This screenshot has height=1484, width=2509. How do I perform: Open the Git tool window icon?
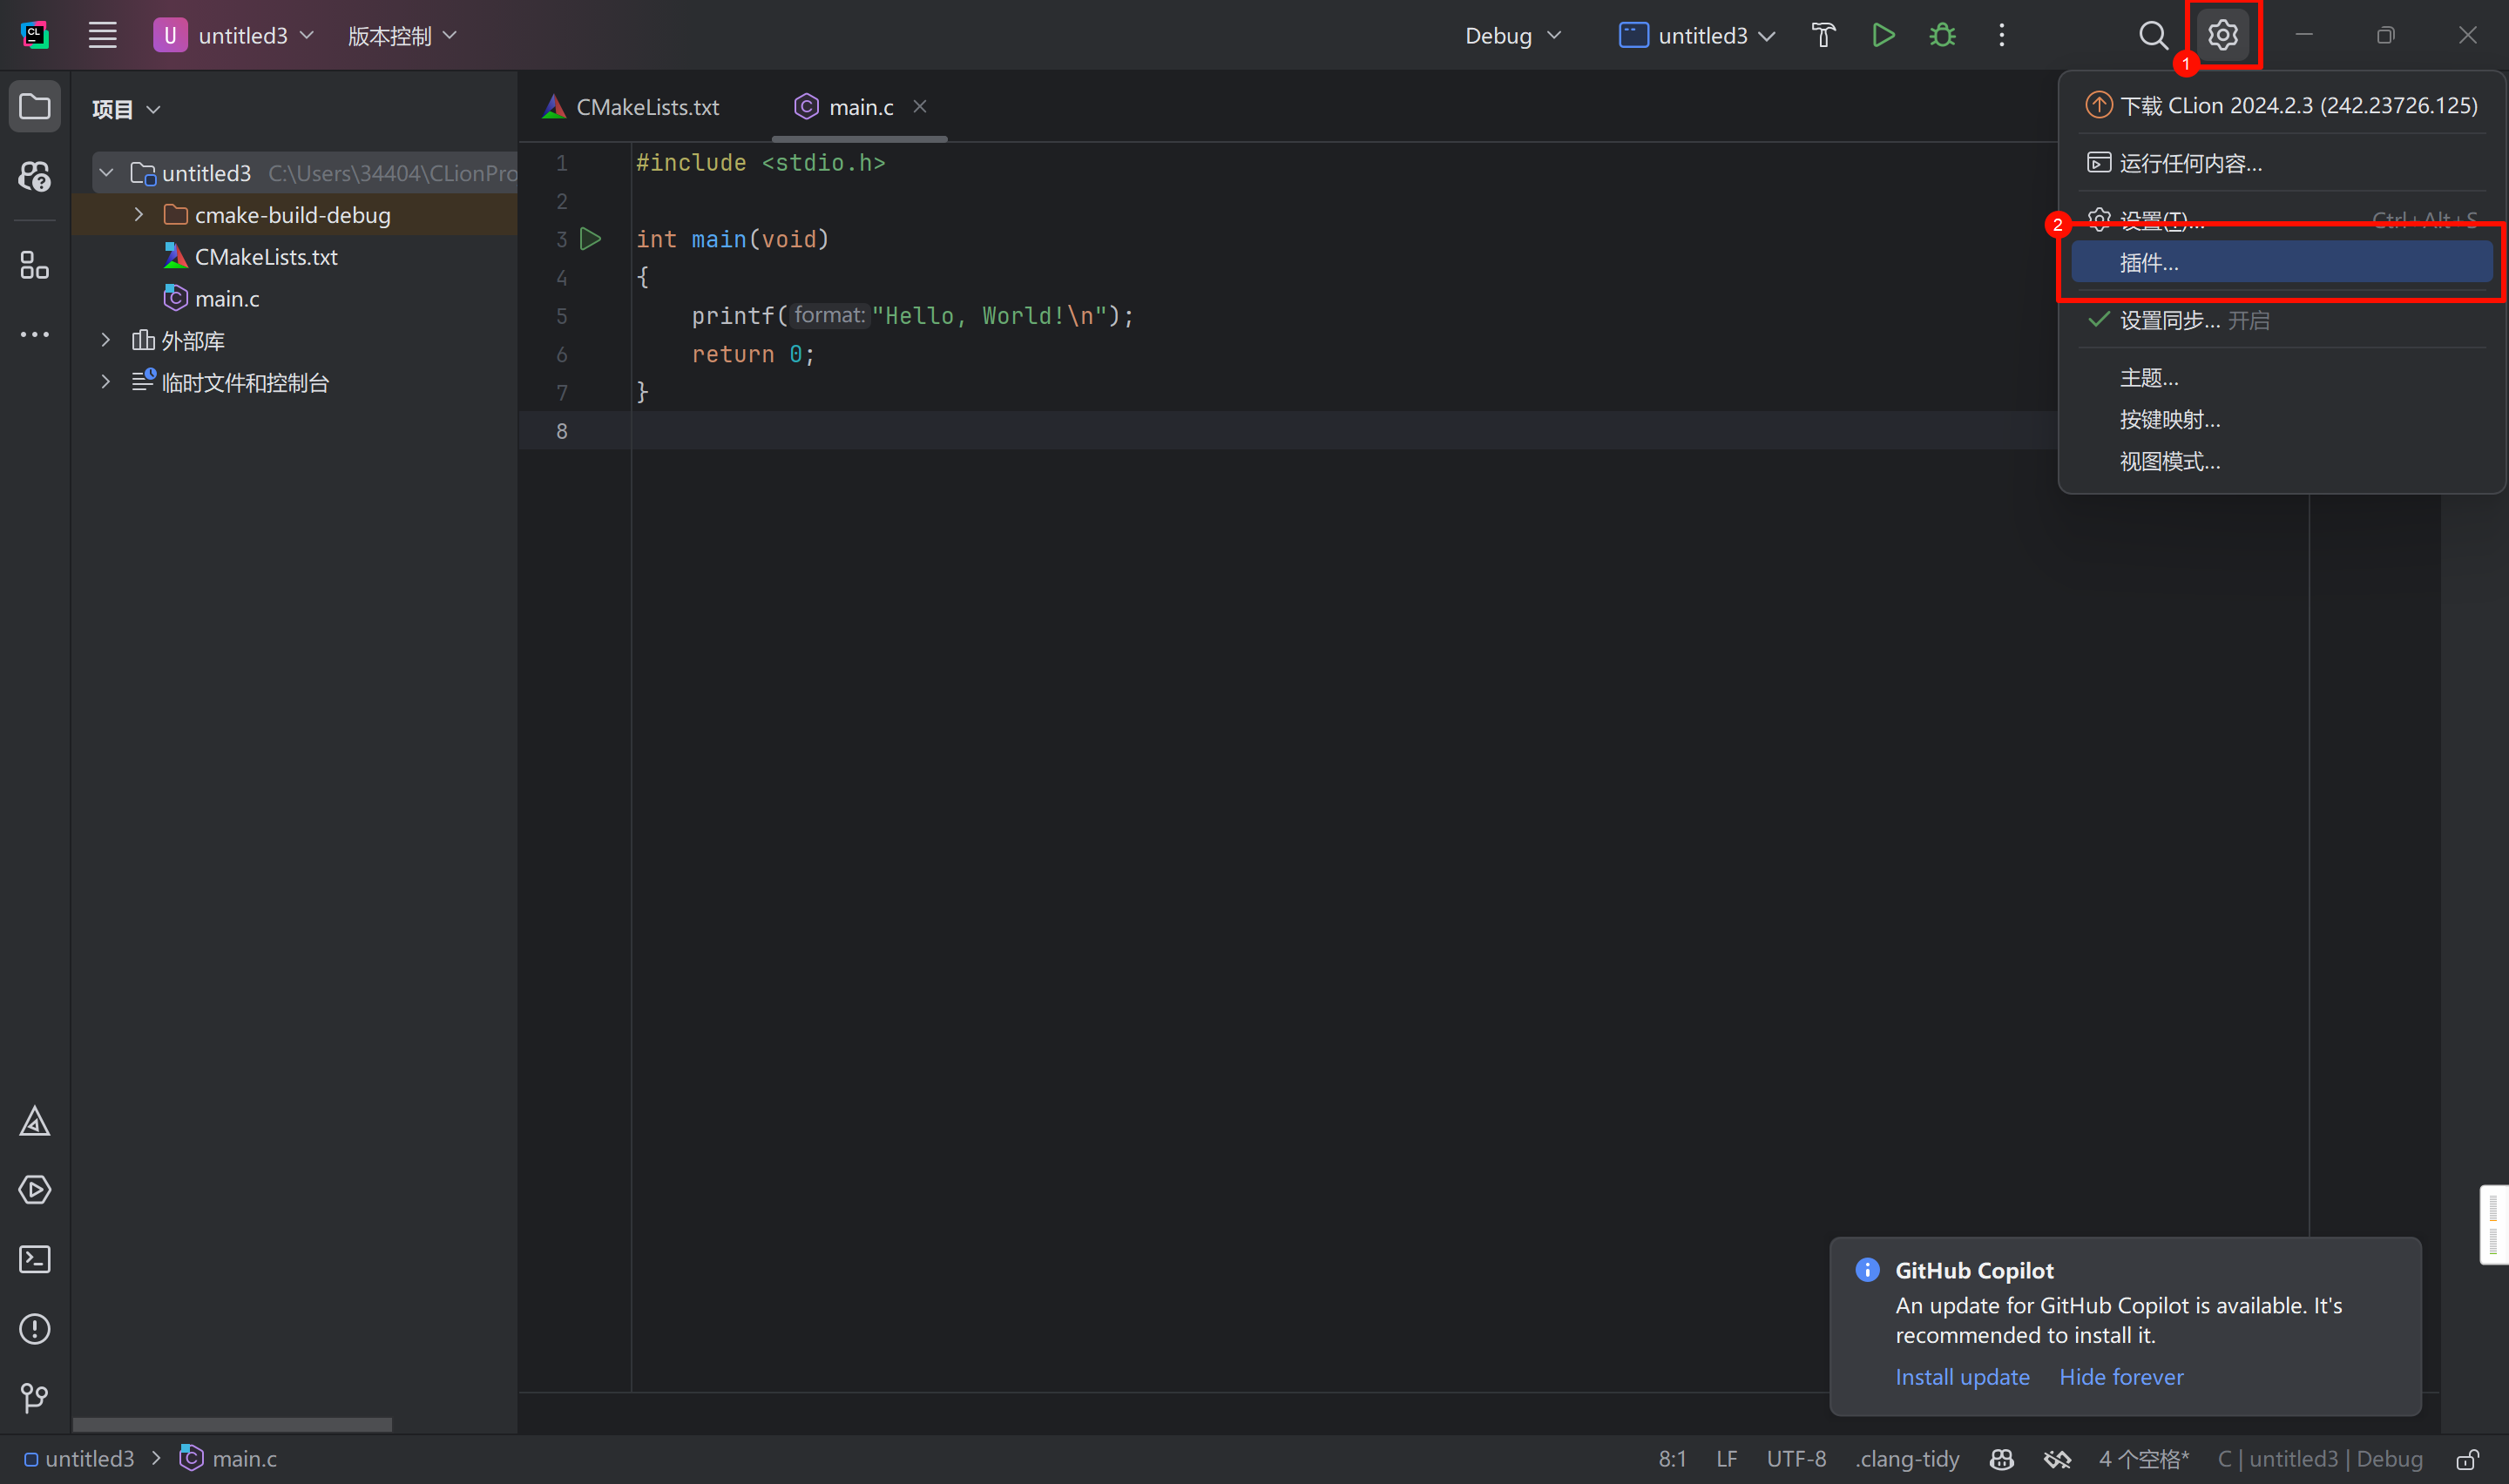click(35, 1398)
